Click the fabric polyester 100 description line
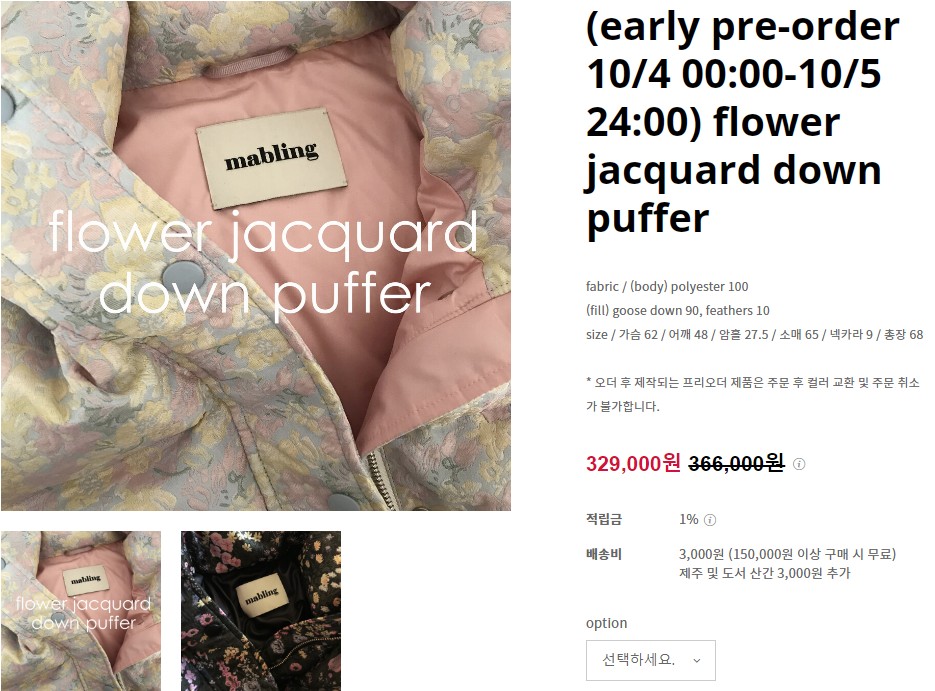Image resolution: width=935 pixels, height=691 pixels. pyautogui.click(x=667, y=287)
